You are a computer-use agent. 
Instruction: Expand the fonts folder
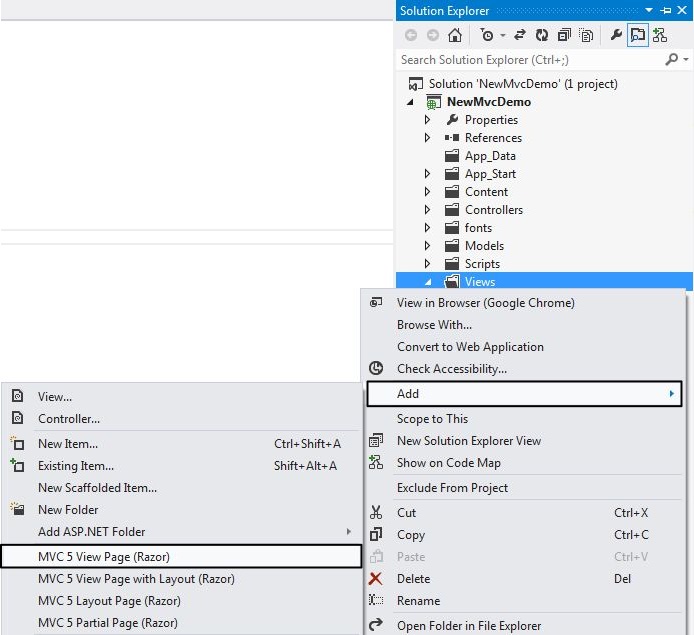pos(427,228)
